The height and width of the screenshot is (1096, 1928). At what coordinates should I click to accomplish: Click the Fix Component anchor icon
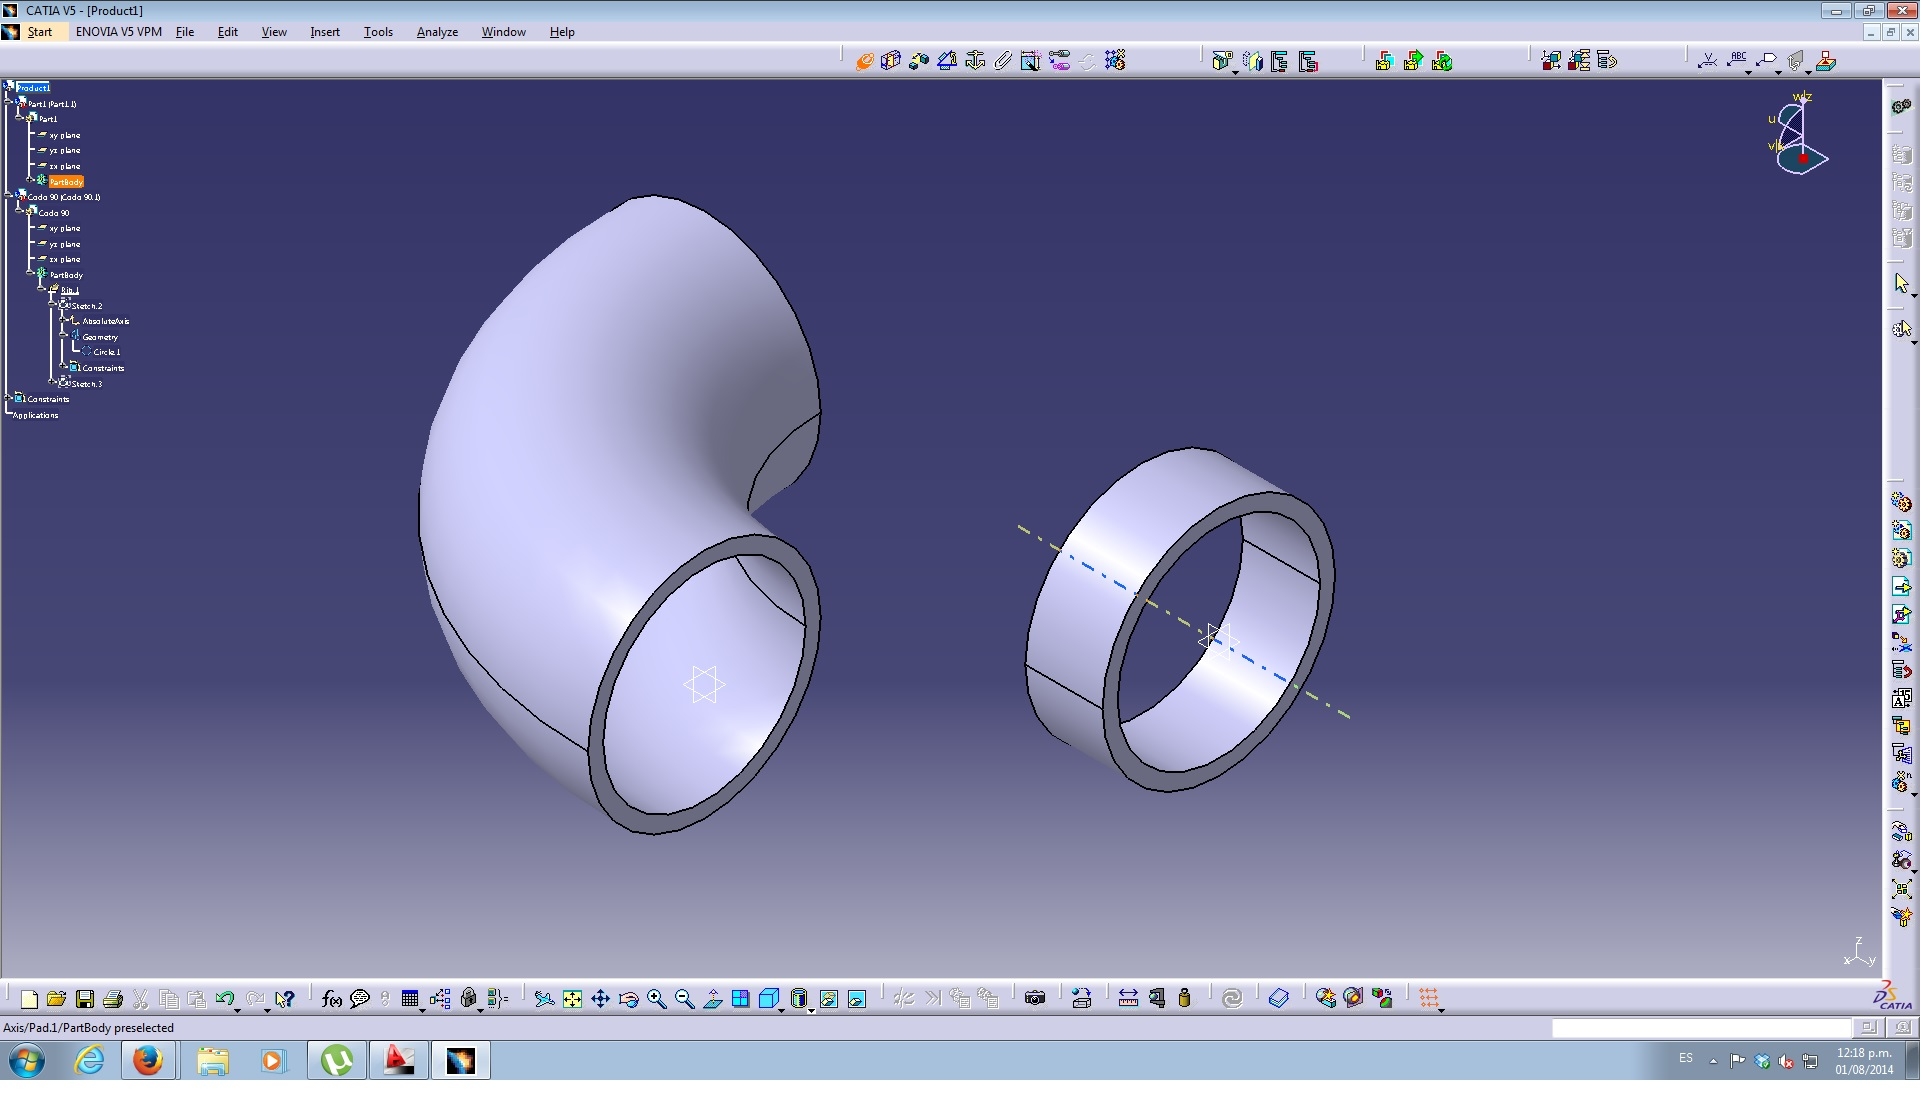975,62
